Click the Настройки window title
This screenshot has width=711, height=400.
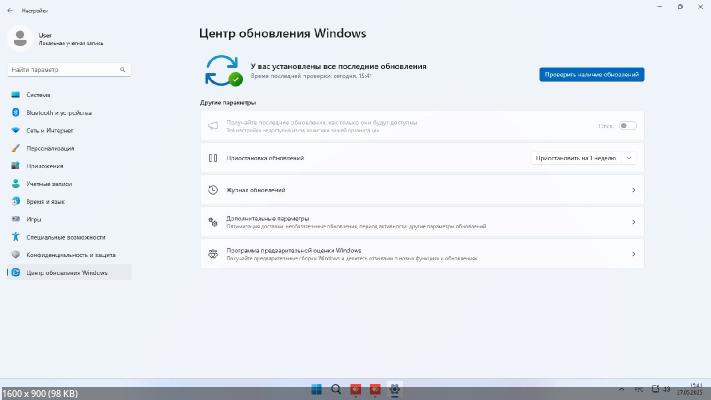point(35,10)
